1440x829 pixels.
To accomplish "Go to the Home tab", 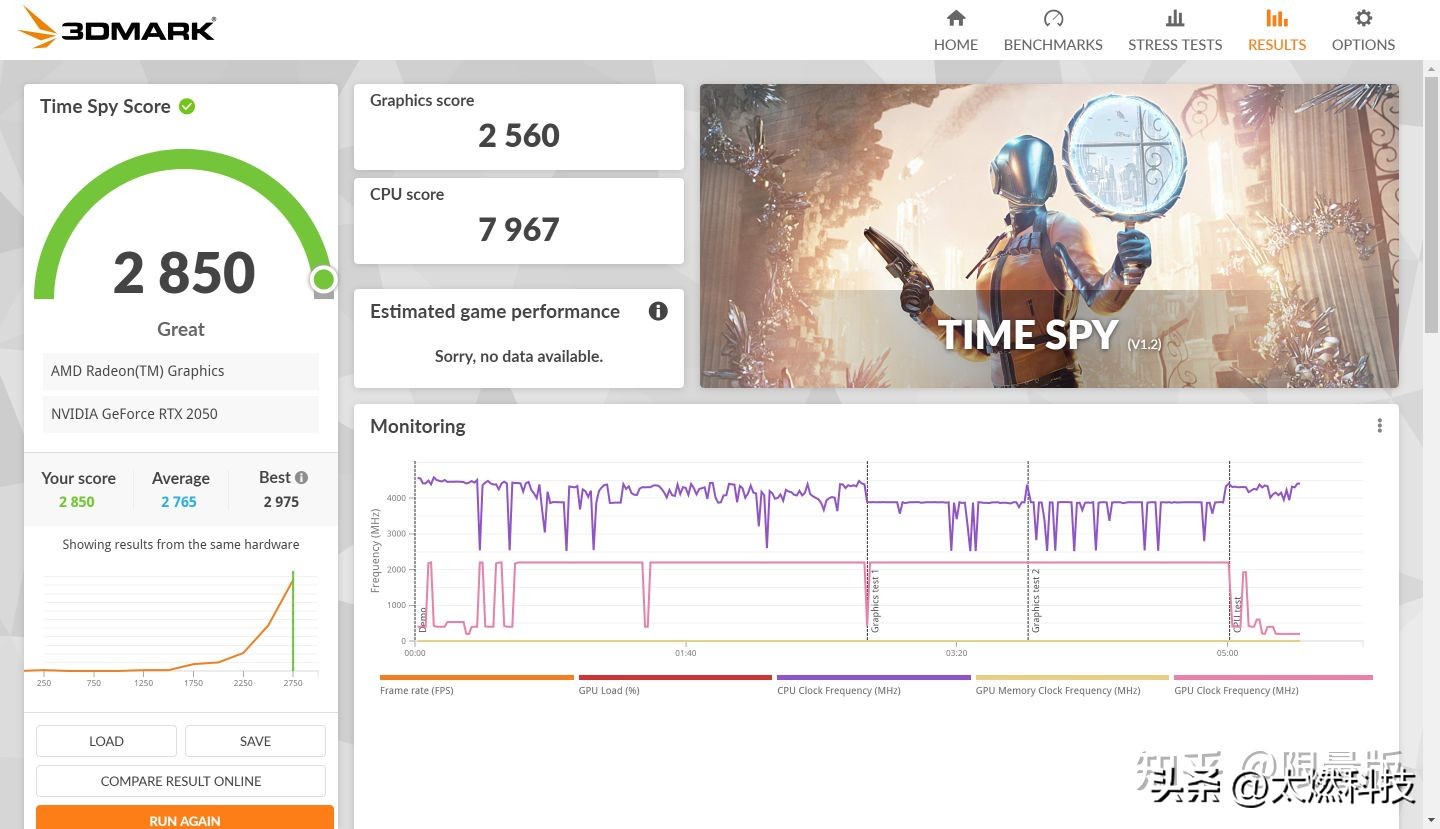I will pos(956,31).
